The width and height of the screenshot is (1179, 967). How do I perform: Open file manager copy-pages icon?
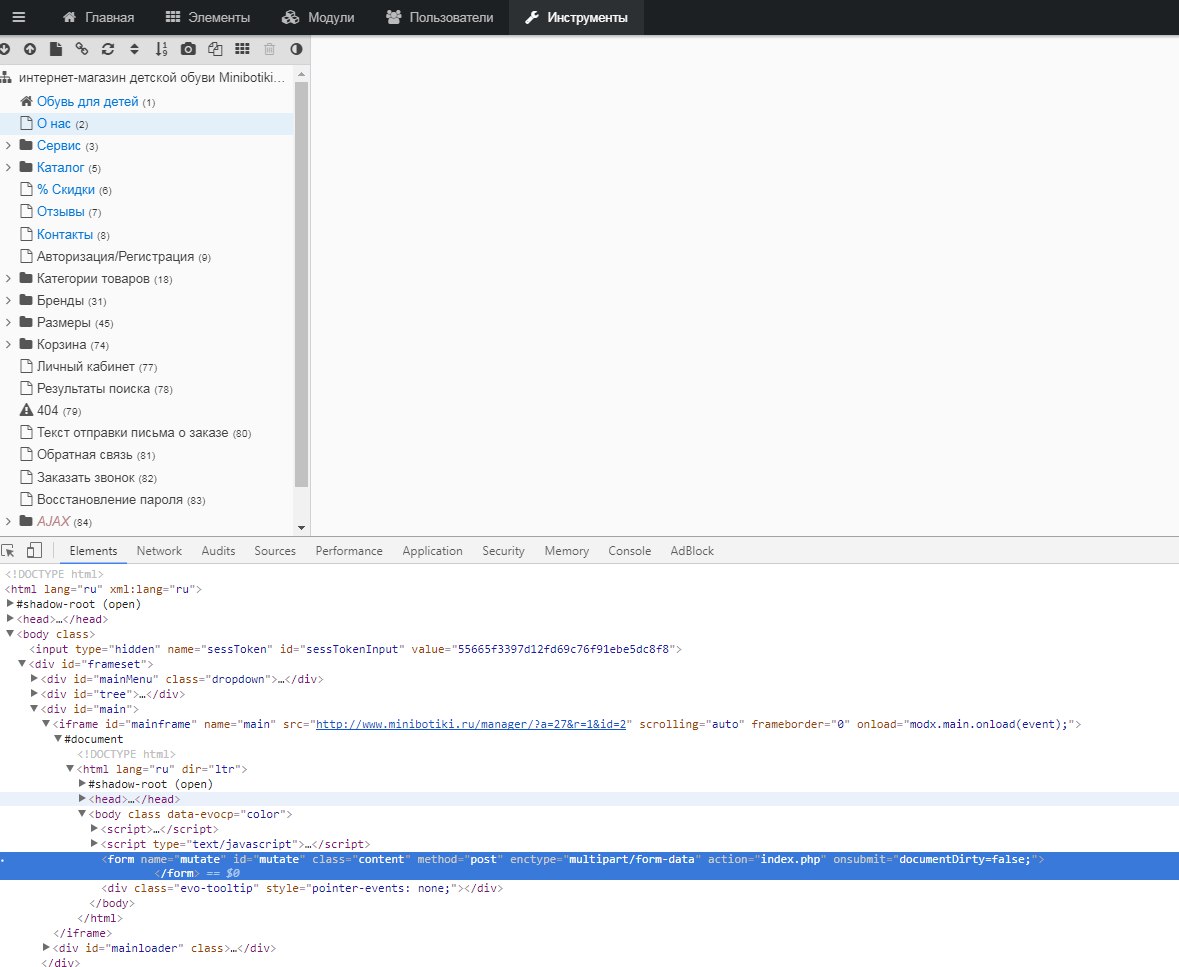pyautogui.click(x=215, y=49)
